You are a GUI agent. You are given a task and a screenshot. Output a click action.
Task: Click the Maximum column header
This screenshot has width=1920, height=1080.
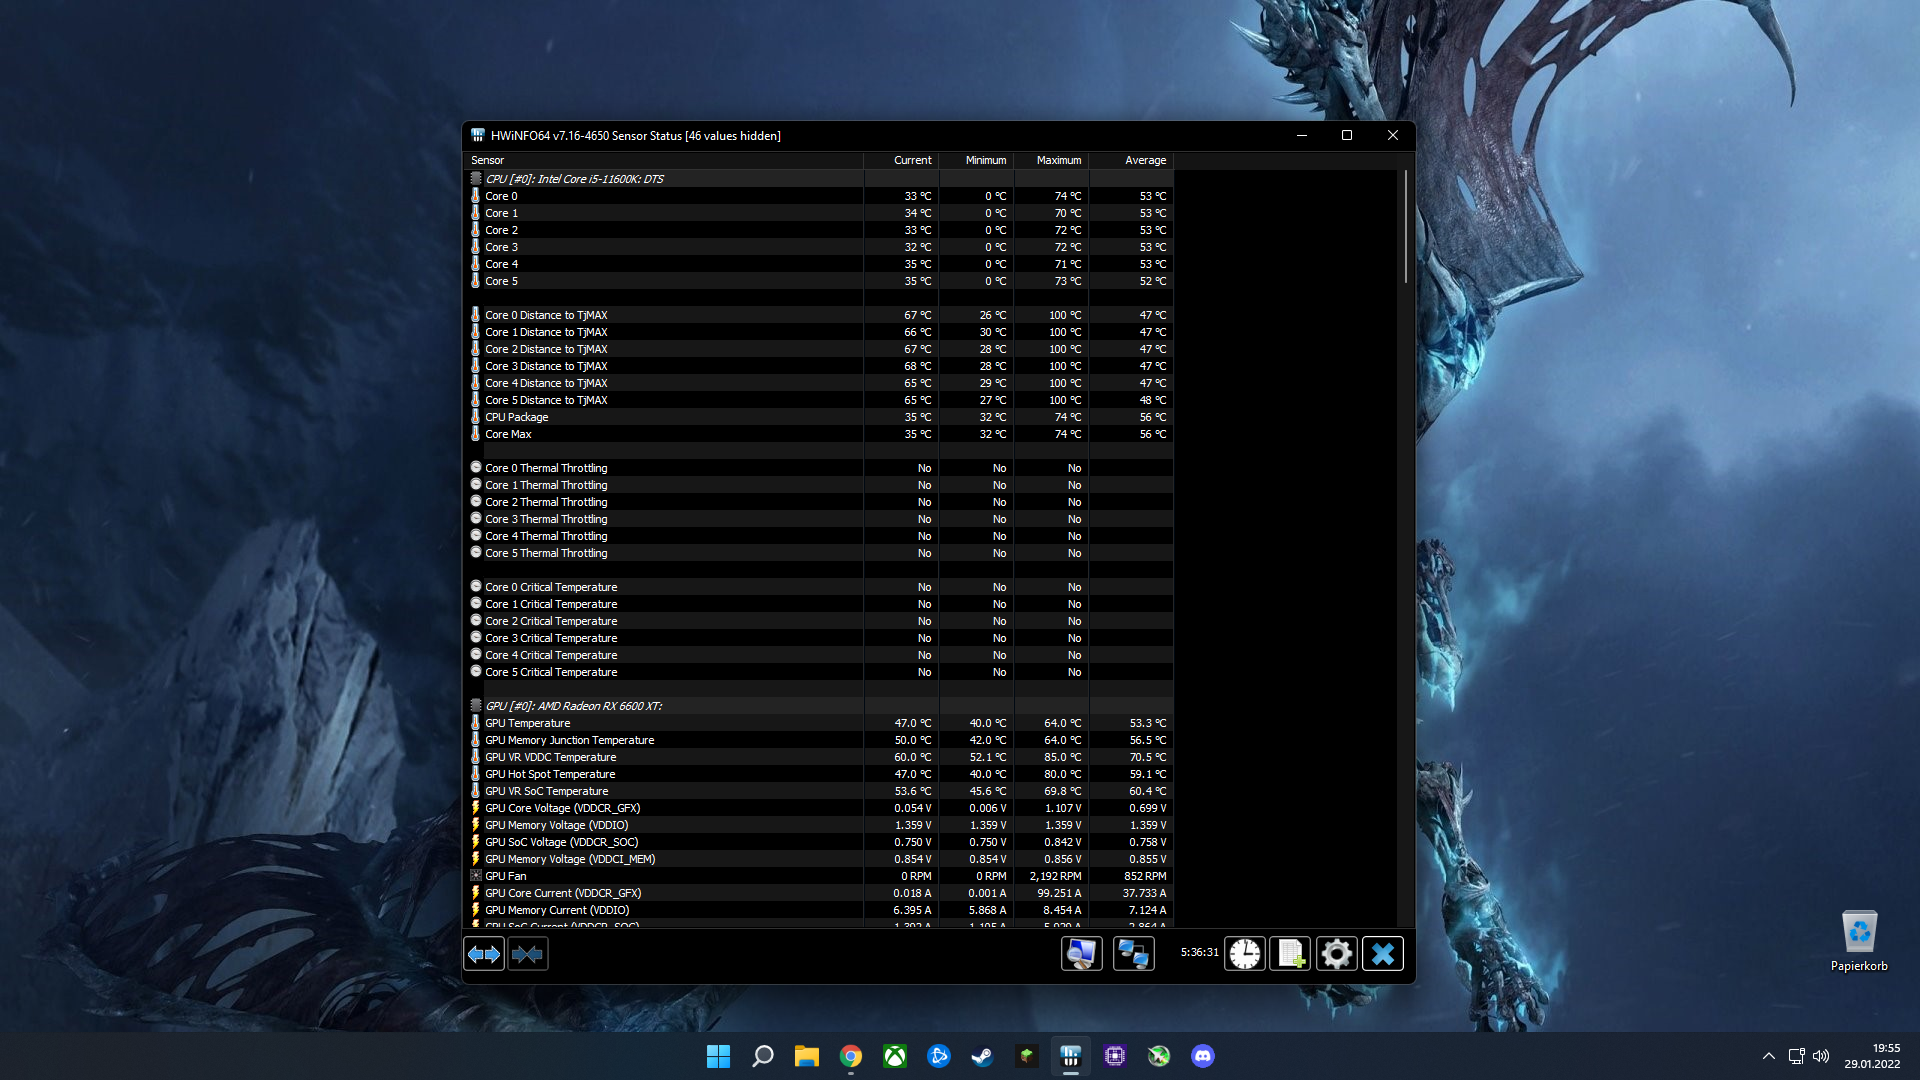(1058, 160)
